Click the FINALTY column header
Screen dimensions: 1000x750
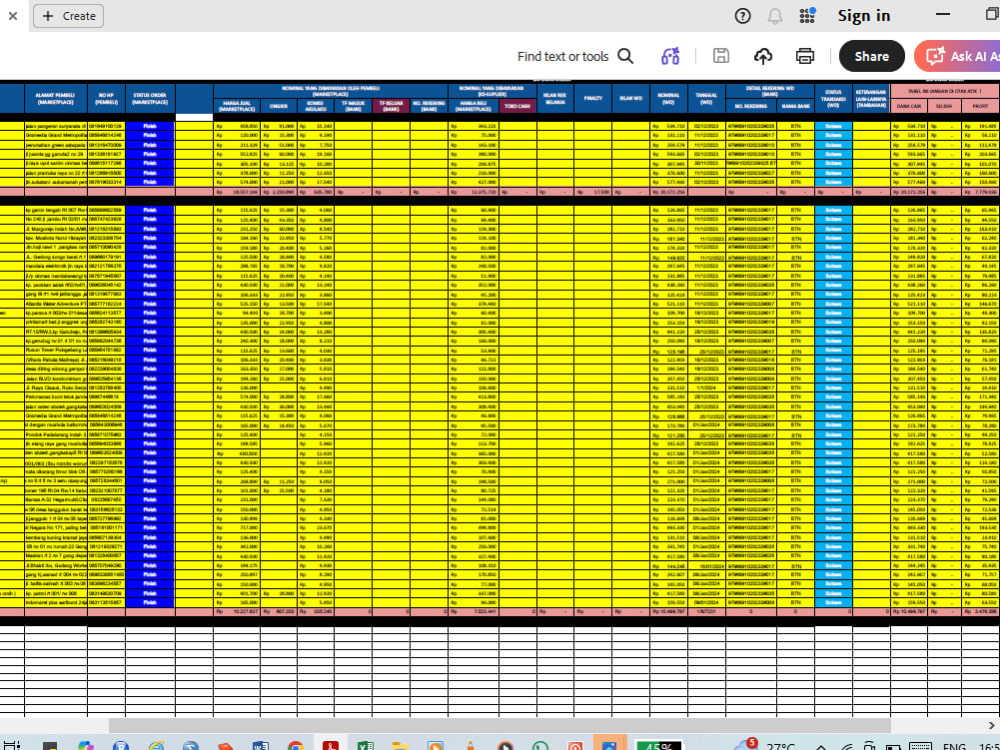(592, 99)
